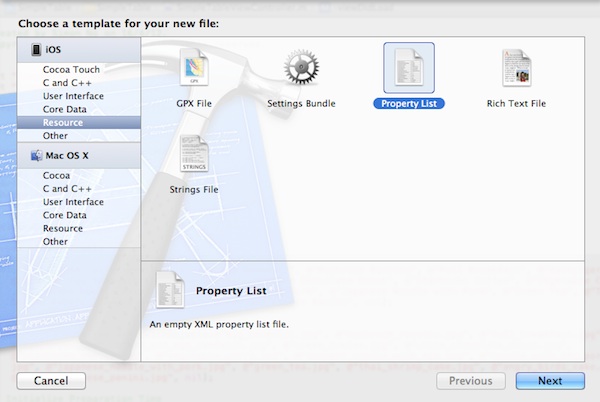Pick the Rich Text File template icon
This screenshot has height=402, width=600.
tap(516, 70)
